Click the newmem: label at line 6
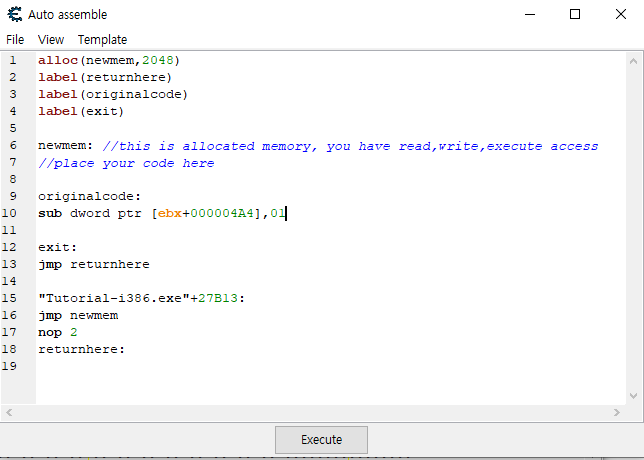This screenshot has width=644, height=460. tap(66, 145)
